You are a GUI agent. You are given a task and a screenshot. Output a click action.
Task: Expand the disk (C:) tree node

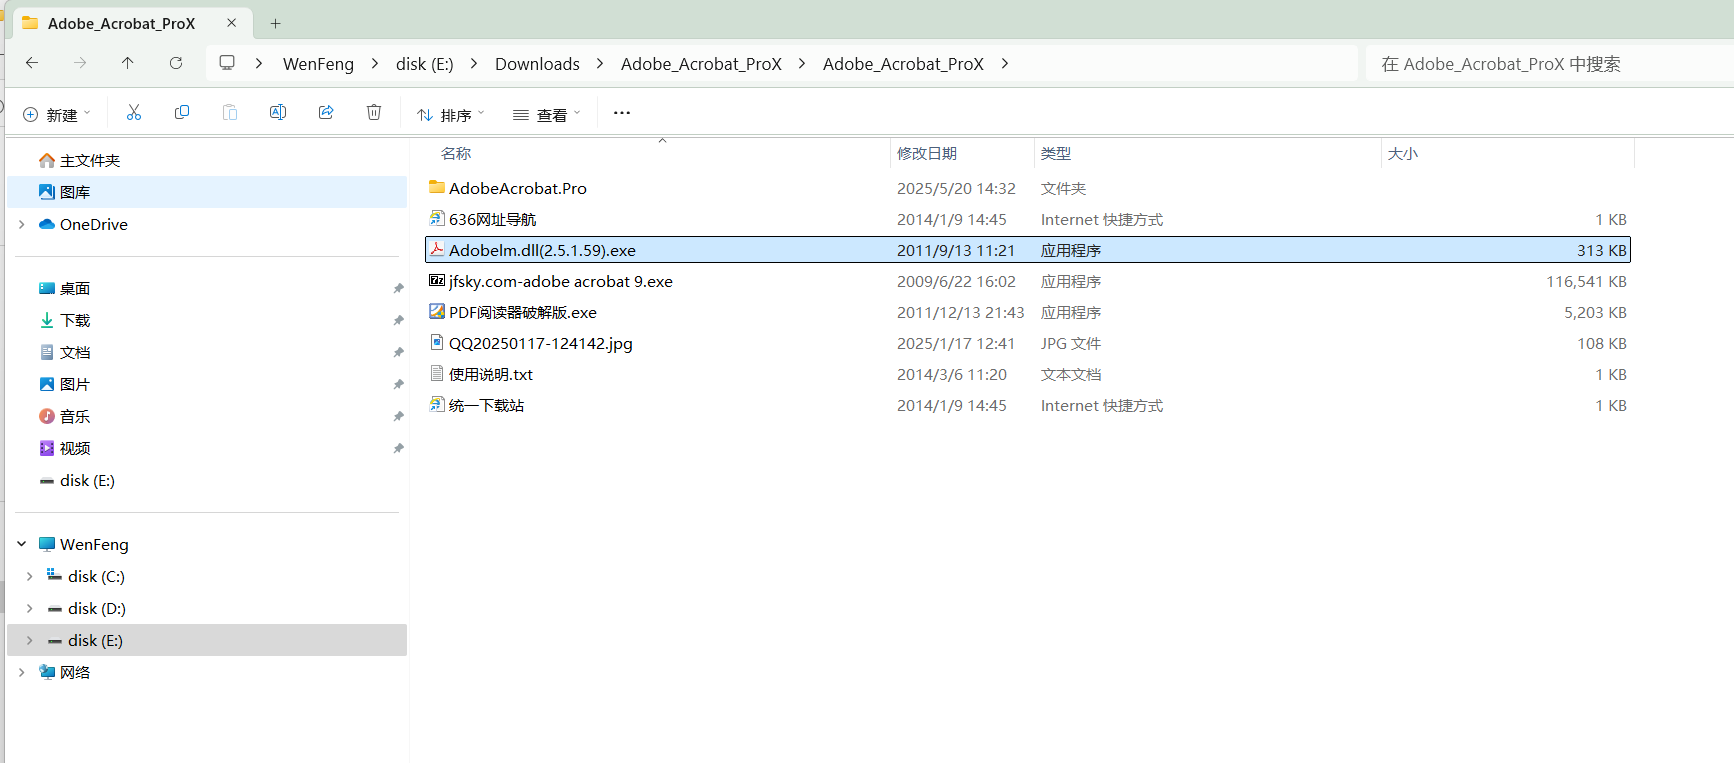click(30, 576)
